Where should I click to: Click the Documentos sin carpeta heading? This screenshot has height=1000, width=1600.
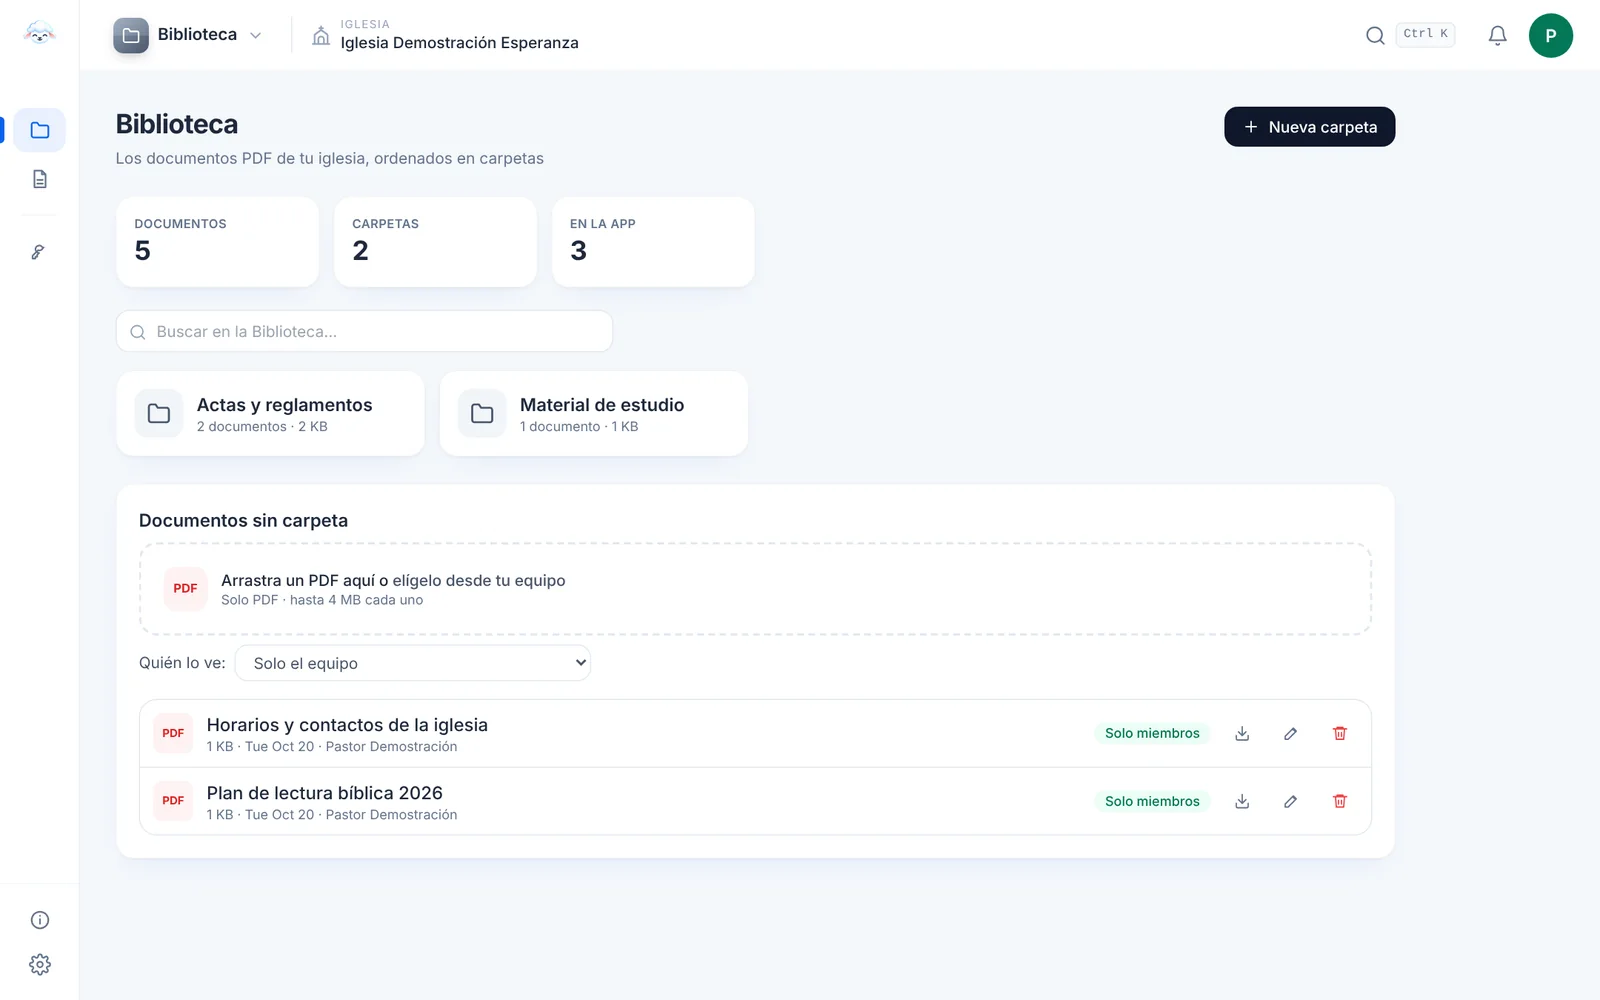(243, 520)
